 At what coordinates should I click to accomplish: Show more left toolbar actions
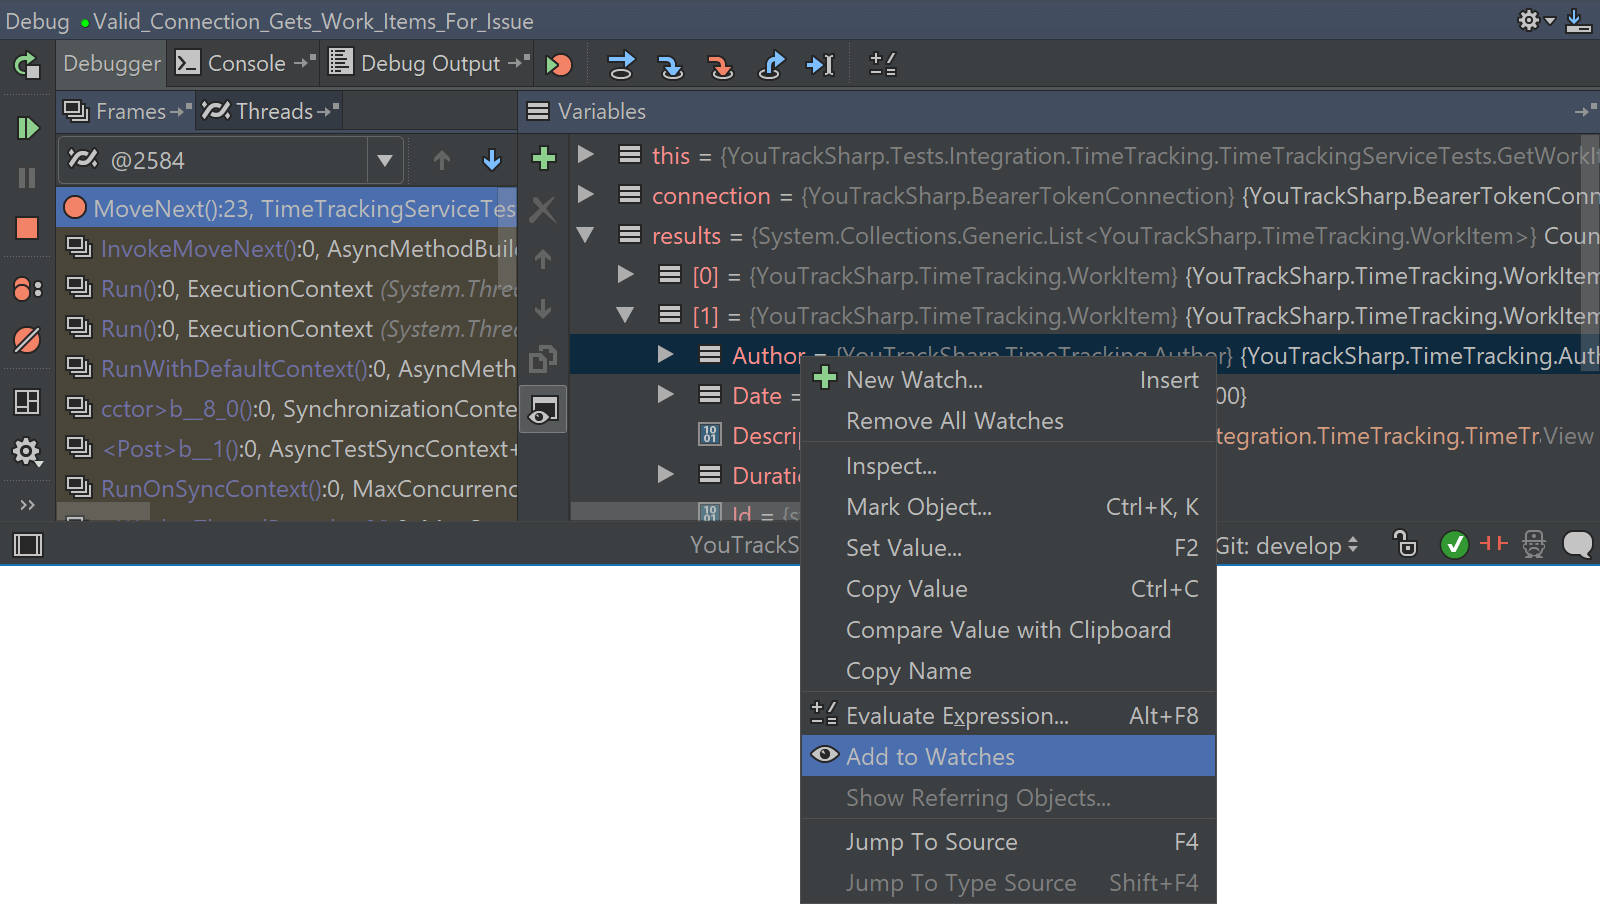(x=27, y=505)
